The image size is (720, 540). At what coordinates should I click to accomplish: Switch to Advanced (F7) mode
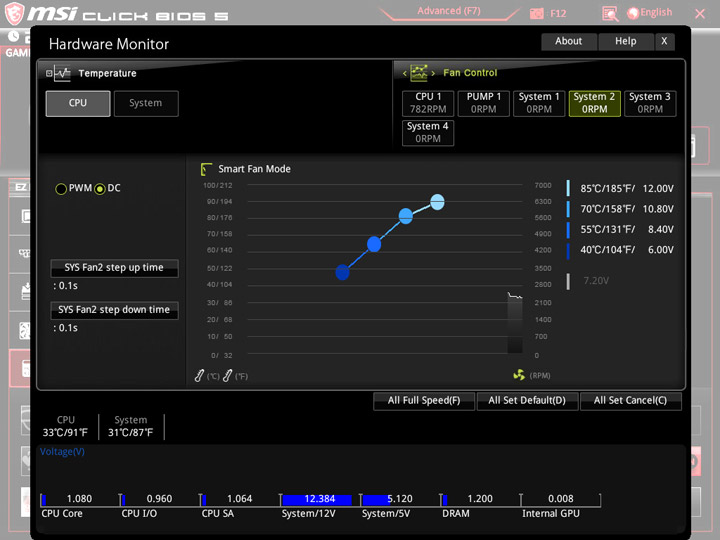449,11
